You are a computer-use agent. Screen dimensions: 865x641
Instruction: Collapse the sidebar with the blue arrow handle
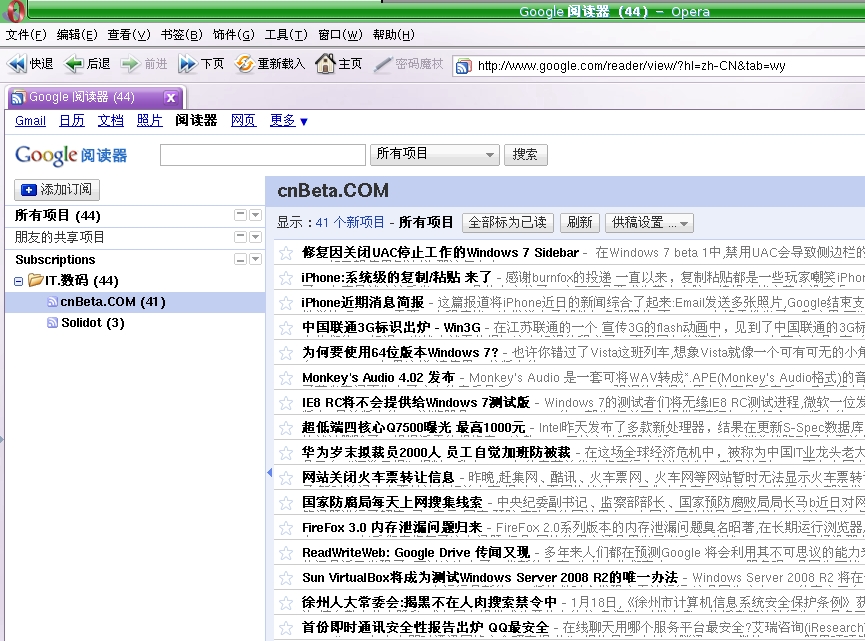tap(269, 472)
